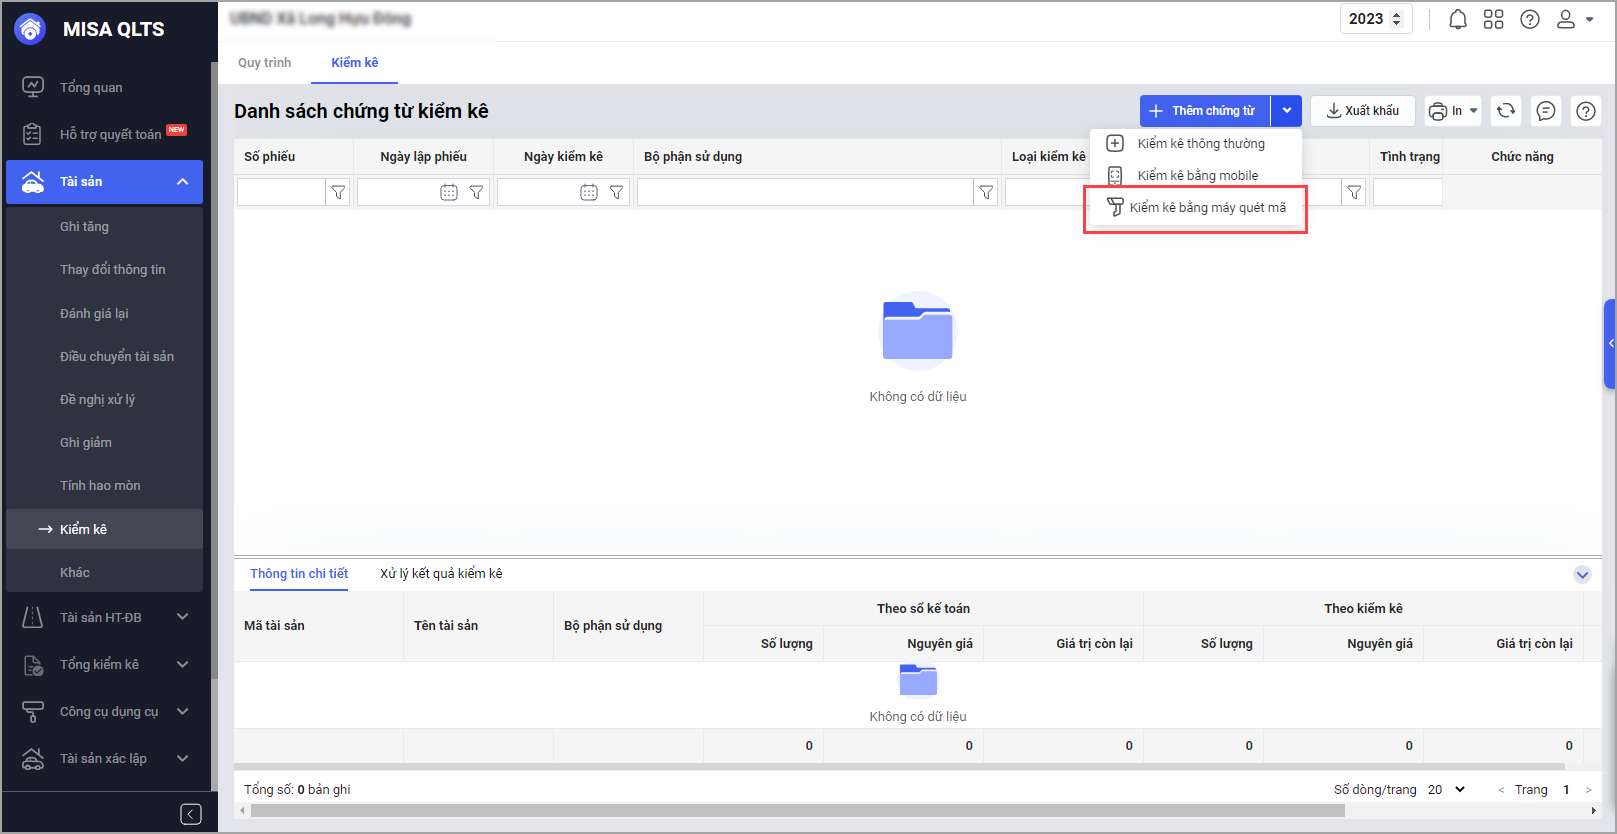Click the Tổng kiểm kê document icon
This screenshot has width=1617, height=834.
point(33,665)
